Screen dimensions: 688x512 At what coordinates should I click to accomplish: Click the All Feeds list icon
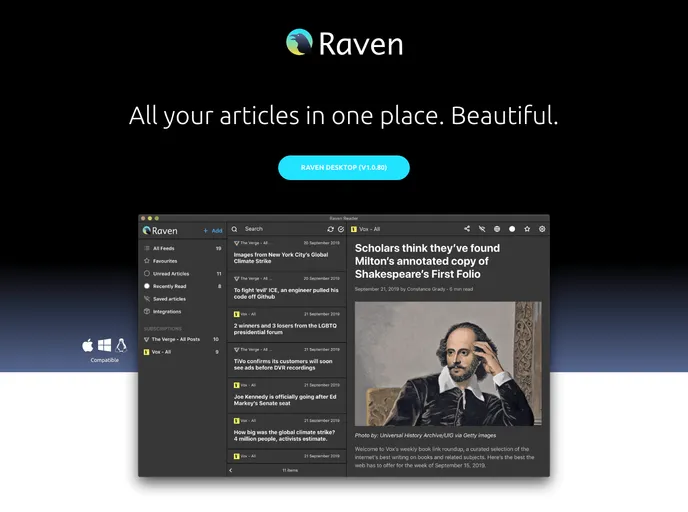coord(147,248)
